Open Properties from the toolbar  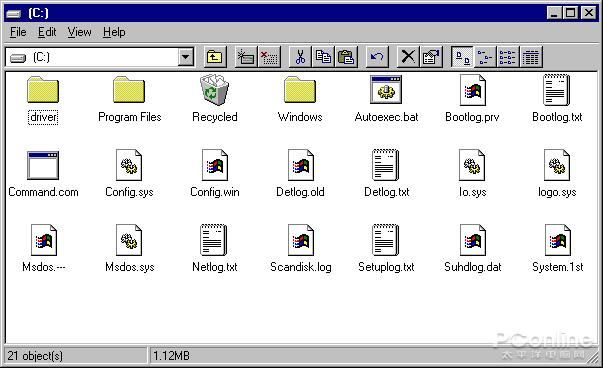(x=431, y=57)
